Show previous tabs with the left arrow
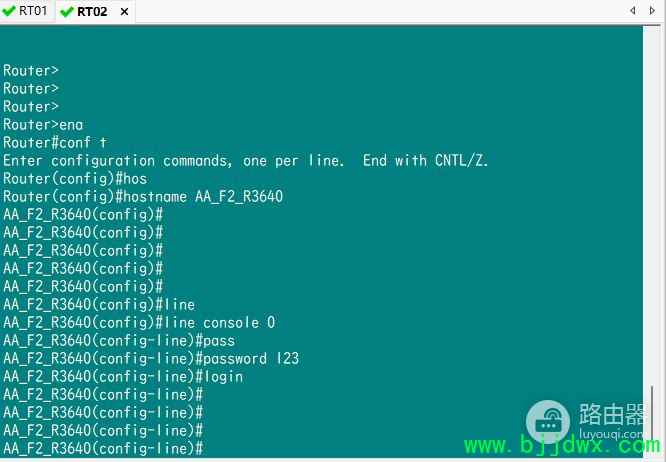 coord(632,10)
